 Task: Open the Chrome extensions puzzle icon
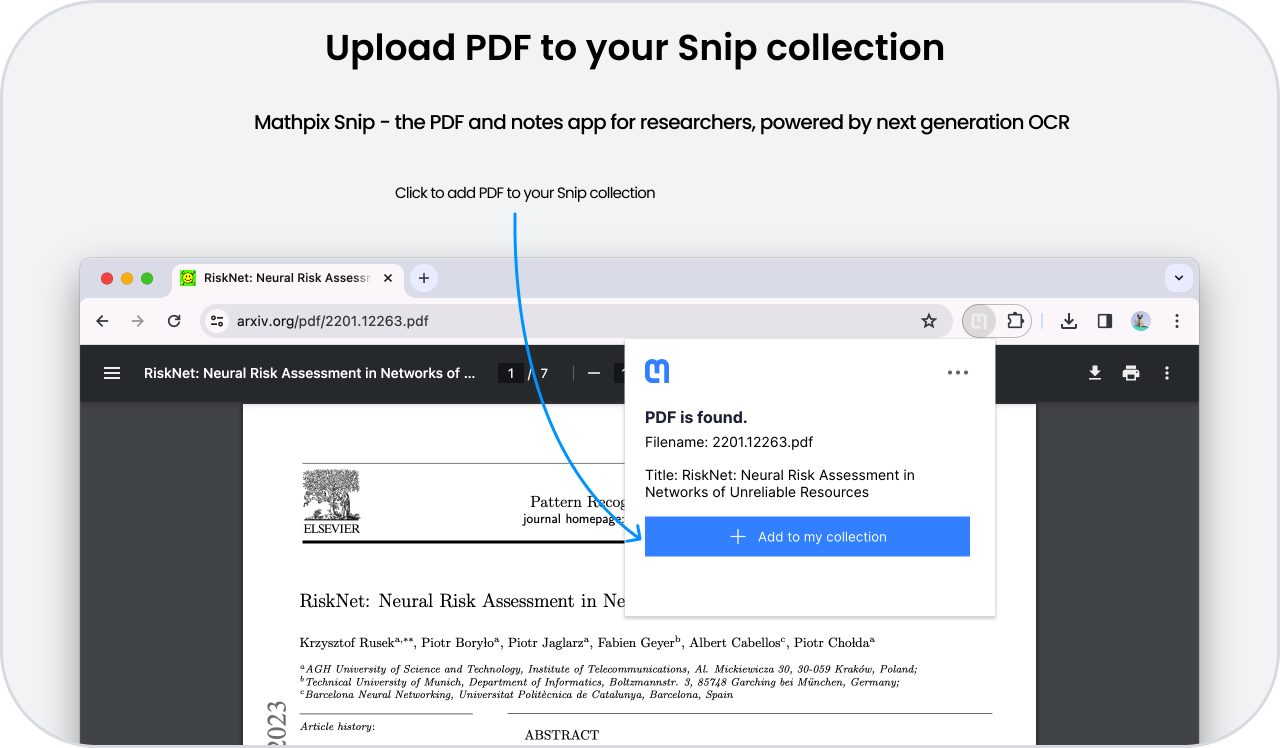pyautogui.click(x=1015, y=321)
